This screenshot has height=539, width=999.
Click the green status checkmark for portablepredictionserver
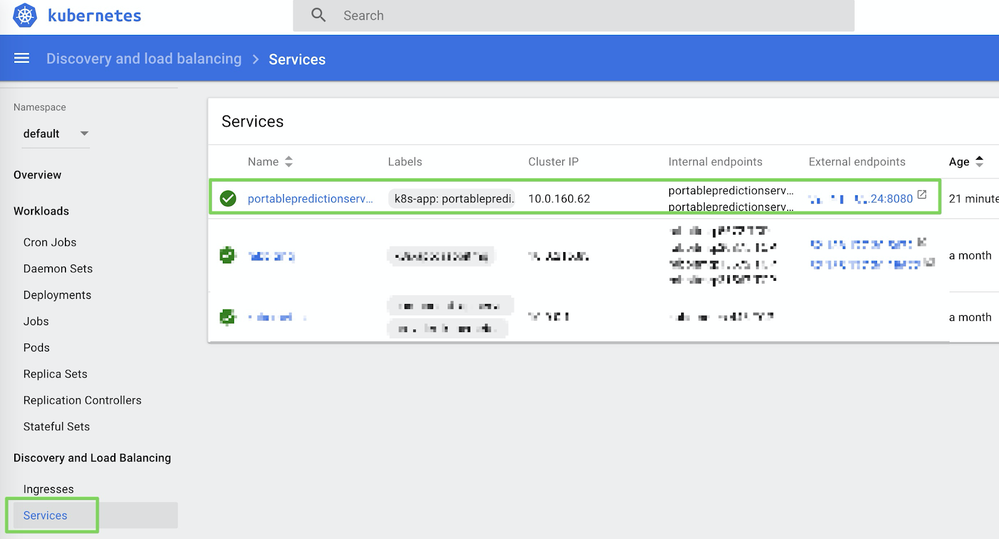pyautogui.click(x=228, y=198)
